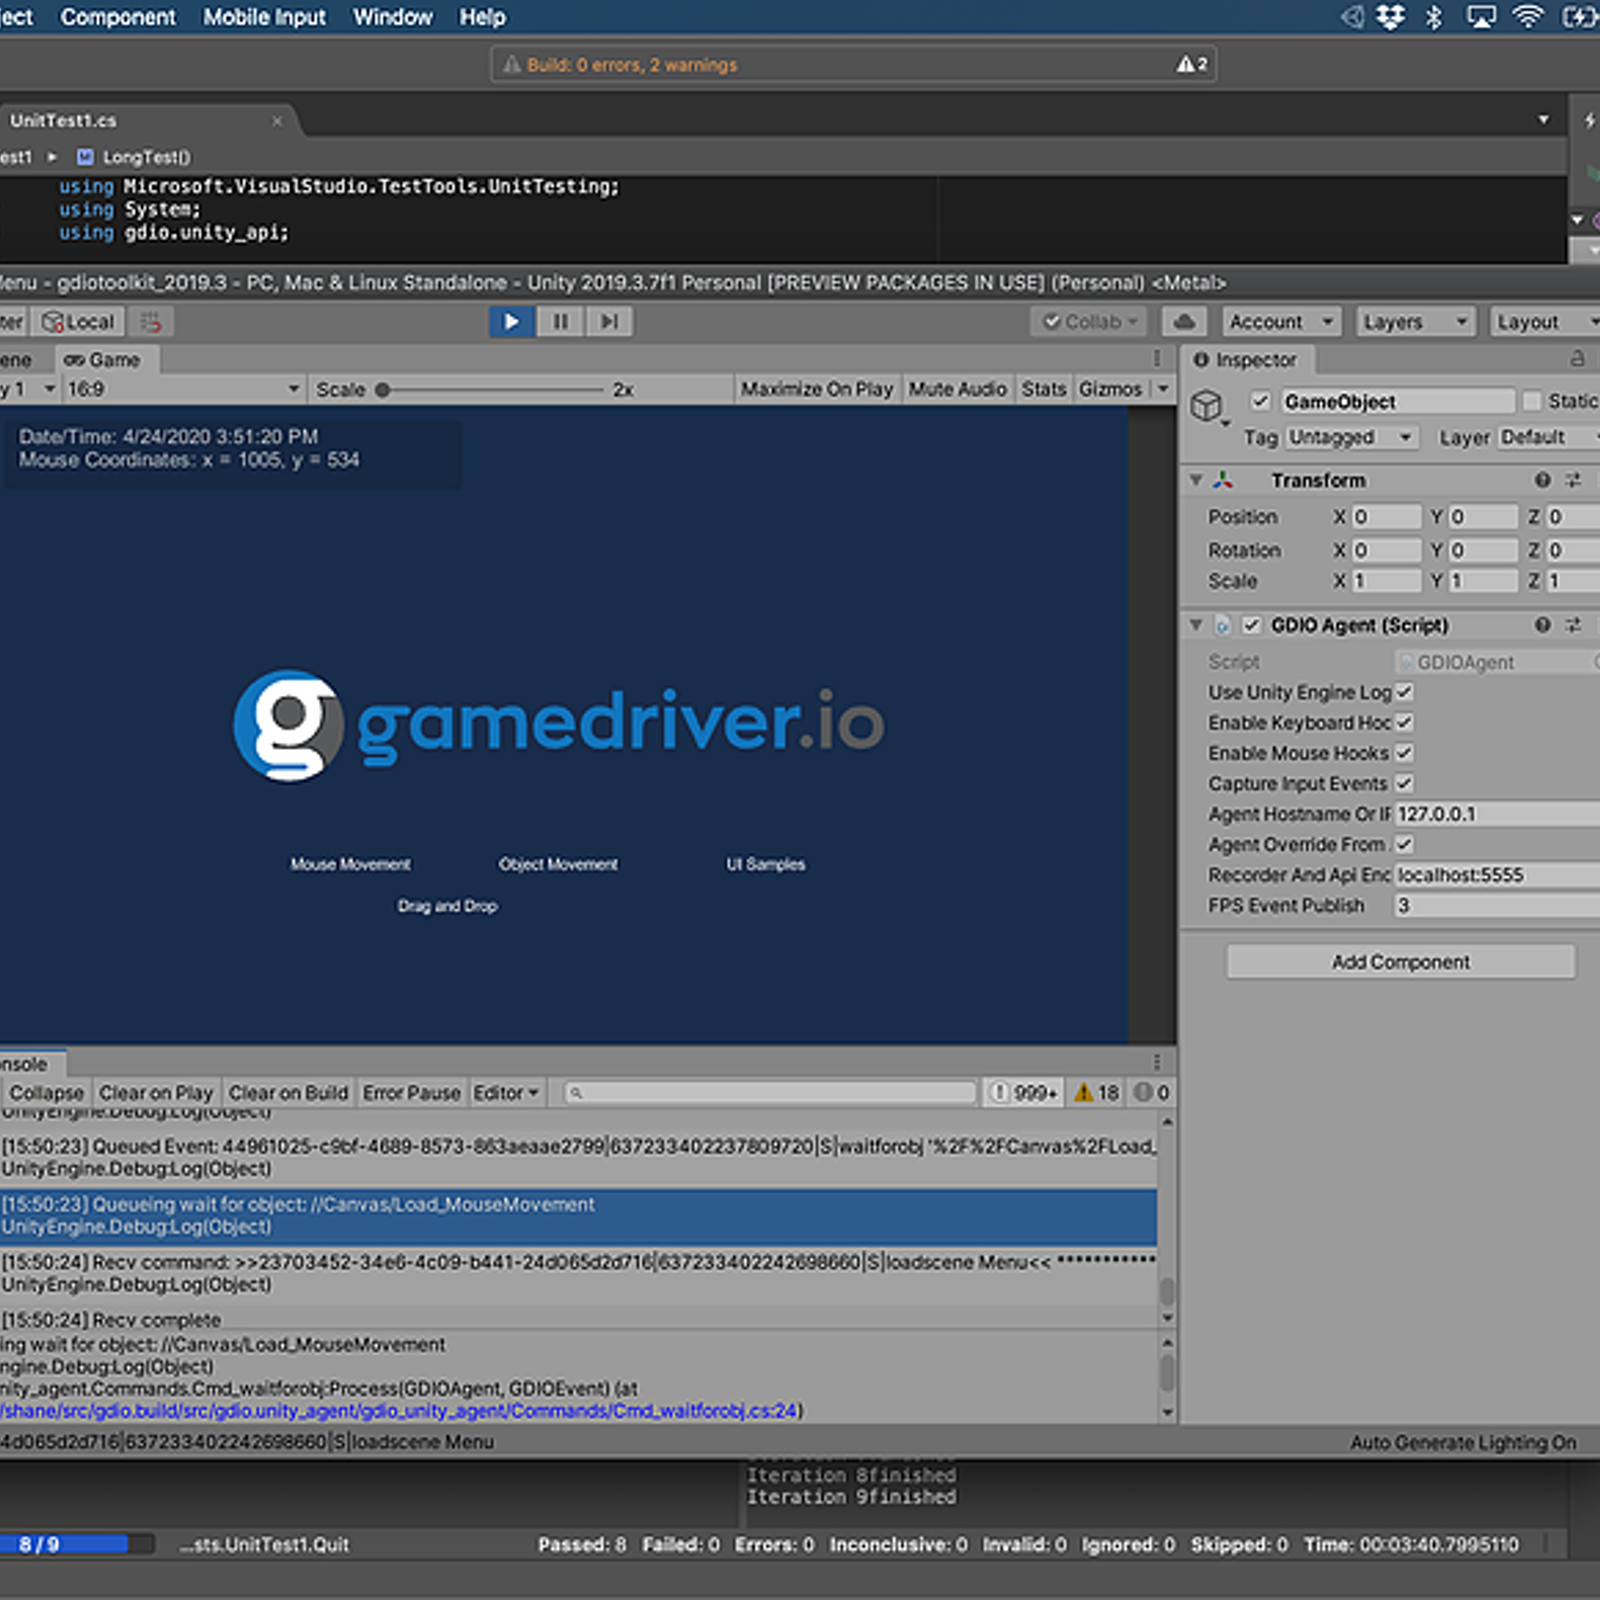Open Unity cloud services
The image size is (1600, 1600).
coord(1184,321)
